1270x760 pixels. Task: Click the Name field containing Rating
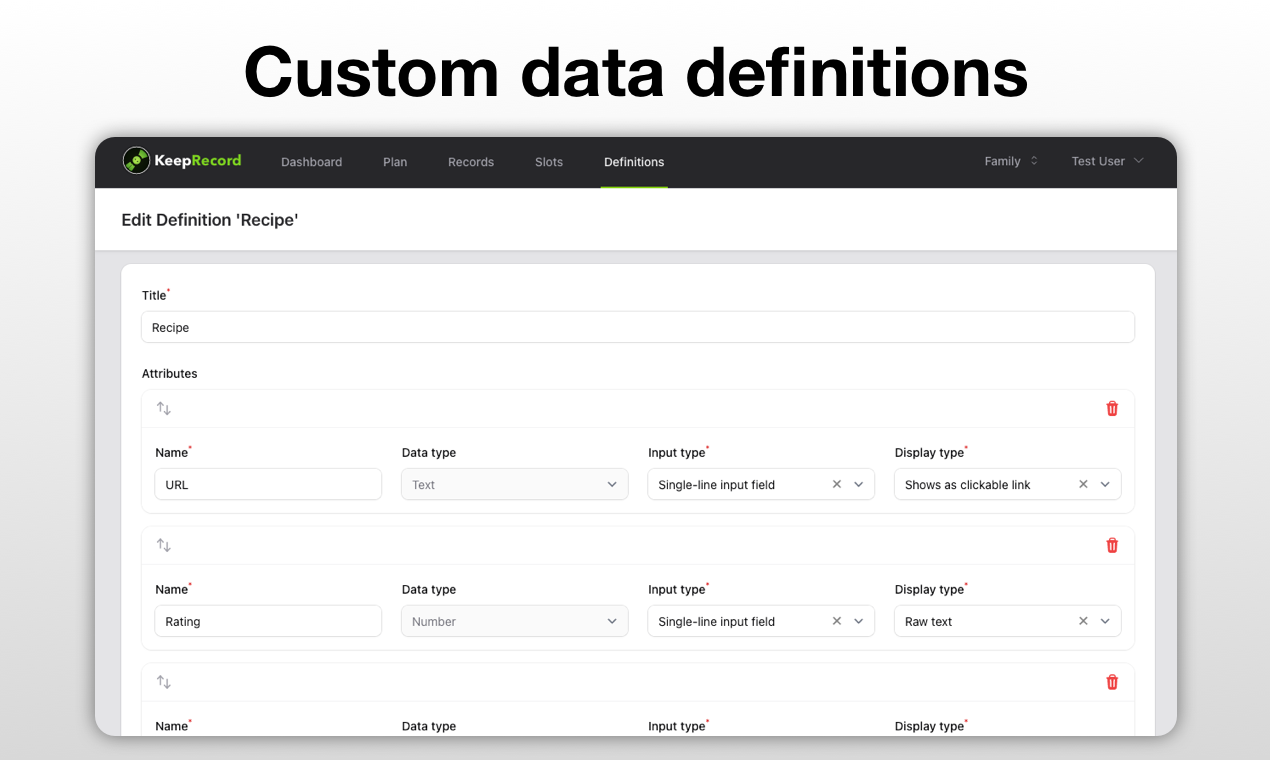[268, 621]
